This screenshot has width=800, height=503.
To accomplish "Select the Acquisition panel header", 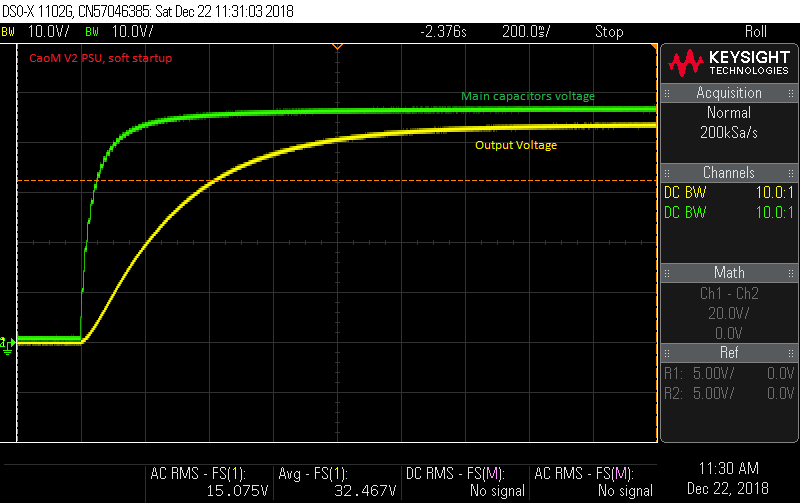I will pyautogui.click(x=729, y=93).
